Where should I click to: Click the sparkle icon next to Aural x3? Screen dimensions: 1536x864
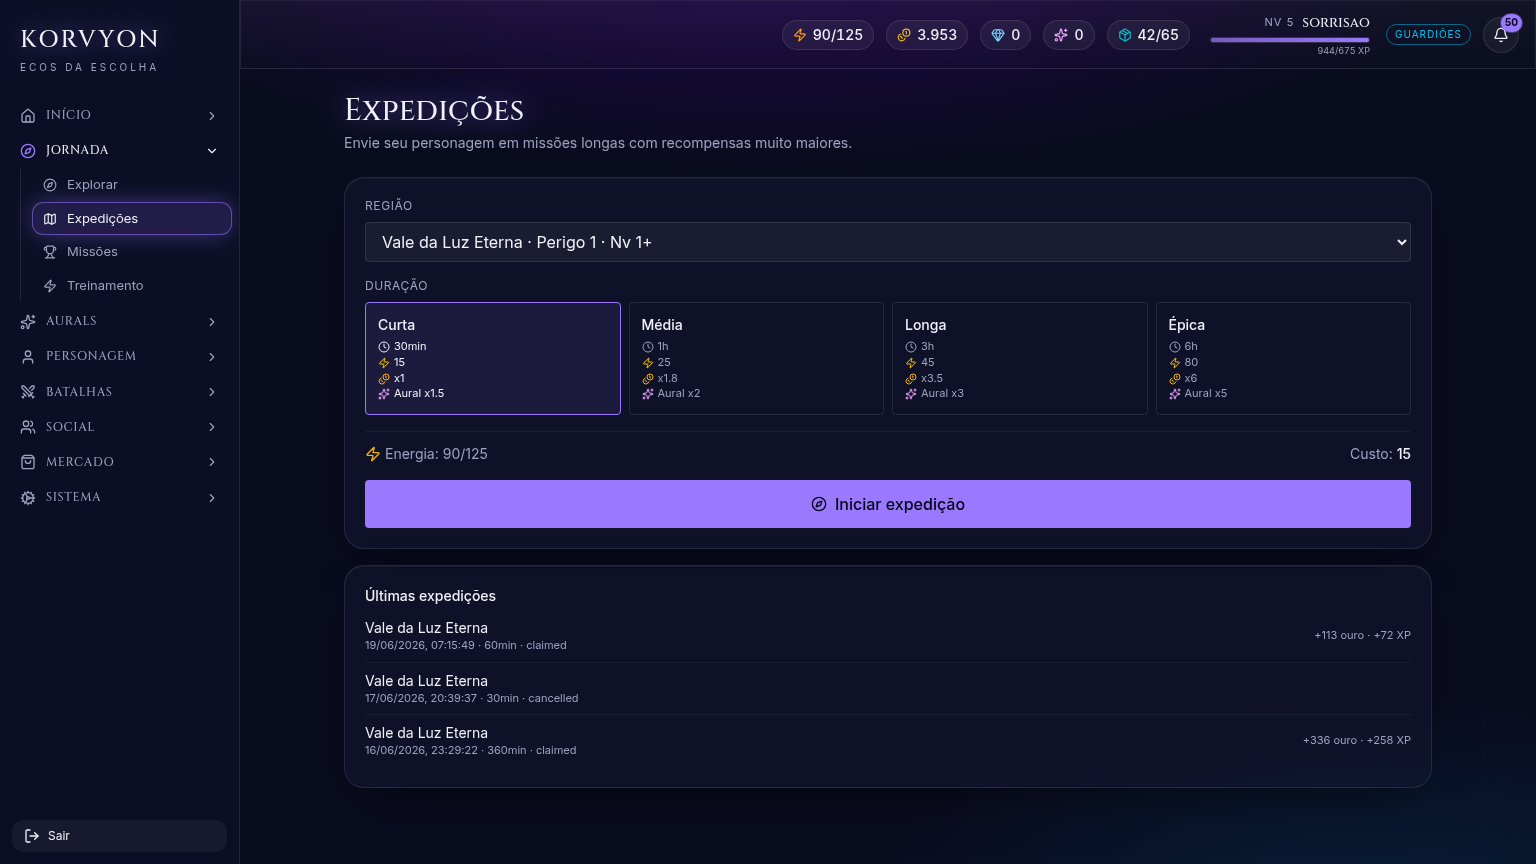click(x=911, y=394)
